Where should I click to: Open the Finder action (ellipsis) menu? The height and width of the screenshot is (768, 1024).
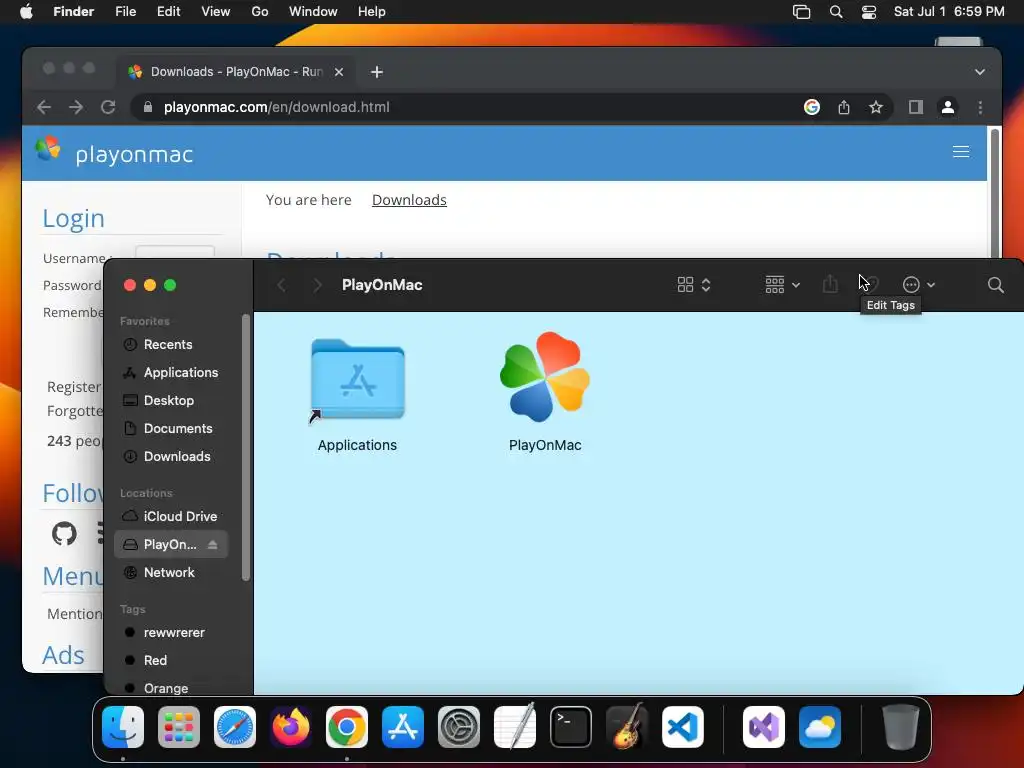[x=918, y=285]
